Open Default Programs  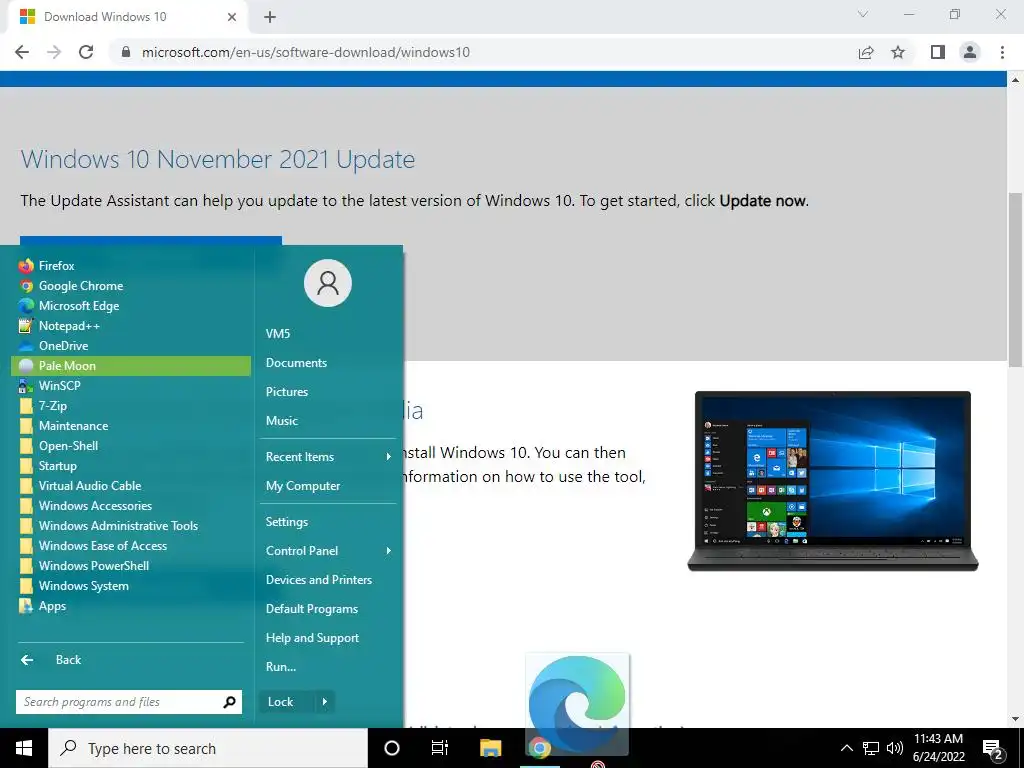328,609
